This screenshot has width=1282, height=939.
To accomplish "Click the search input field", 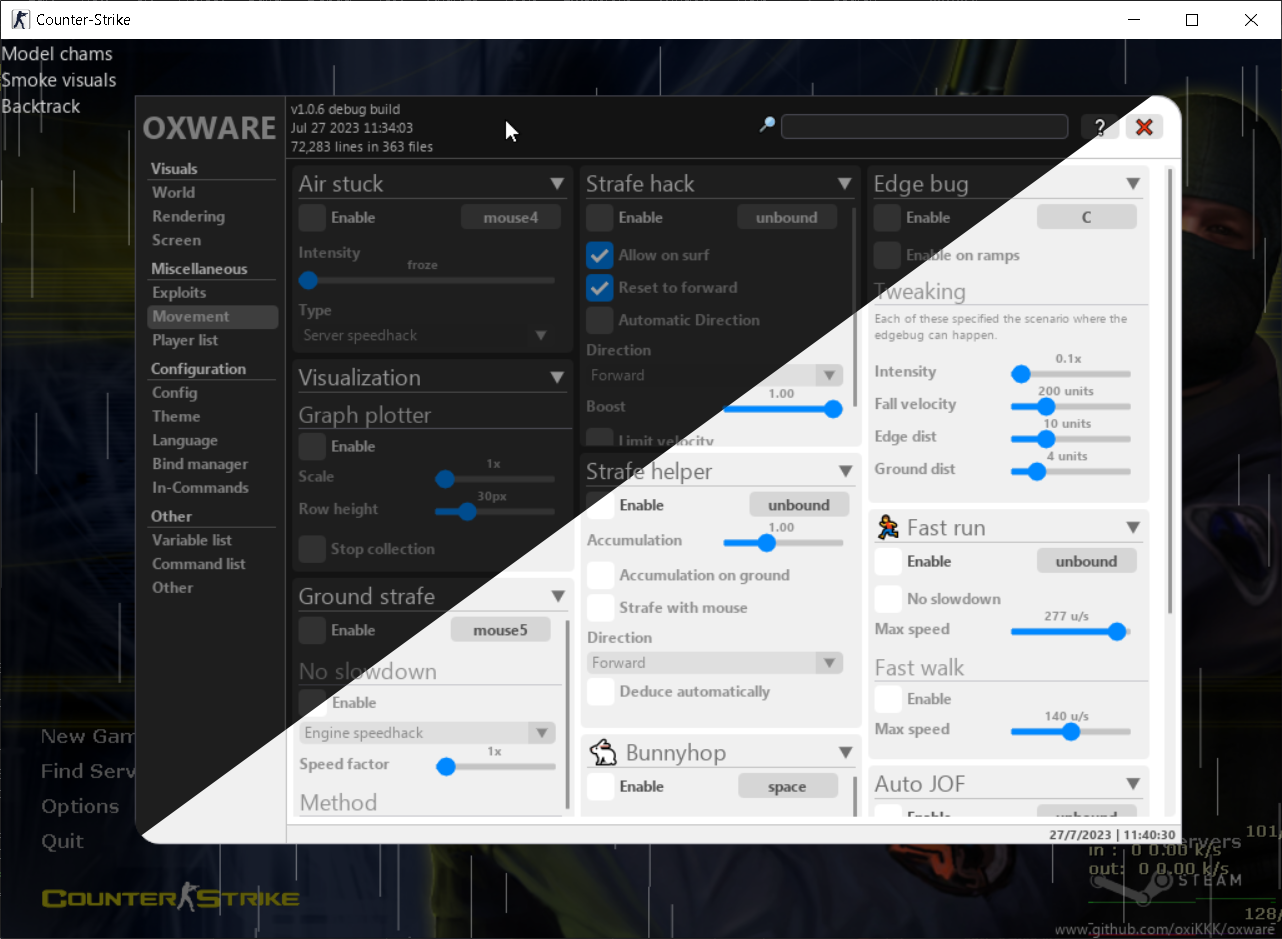I will click(924, 127).
